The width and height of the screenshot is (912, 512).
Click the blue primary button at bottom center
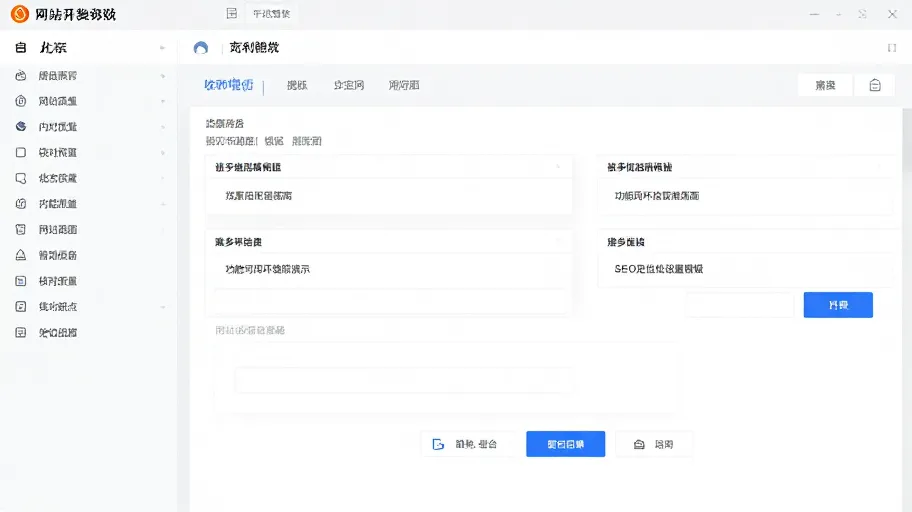point(565,444)
